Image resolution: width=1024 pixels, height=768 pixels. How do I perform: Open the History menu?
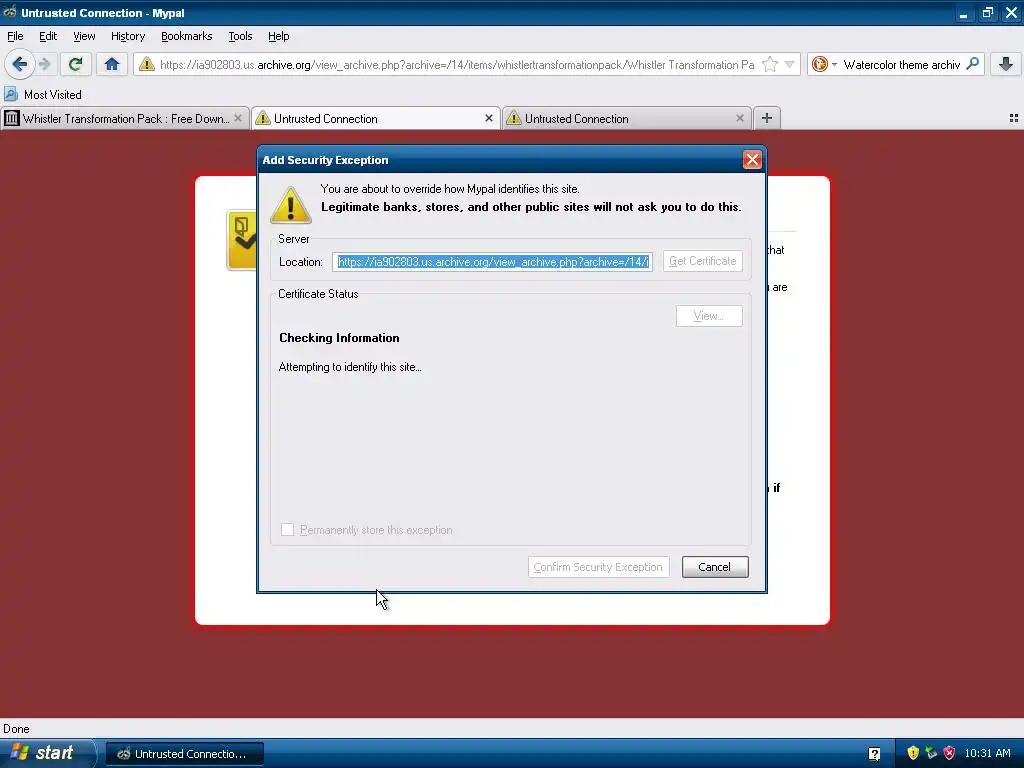click(x=128, y=36)
